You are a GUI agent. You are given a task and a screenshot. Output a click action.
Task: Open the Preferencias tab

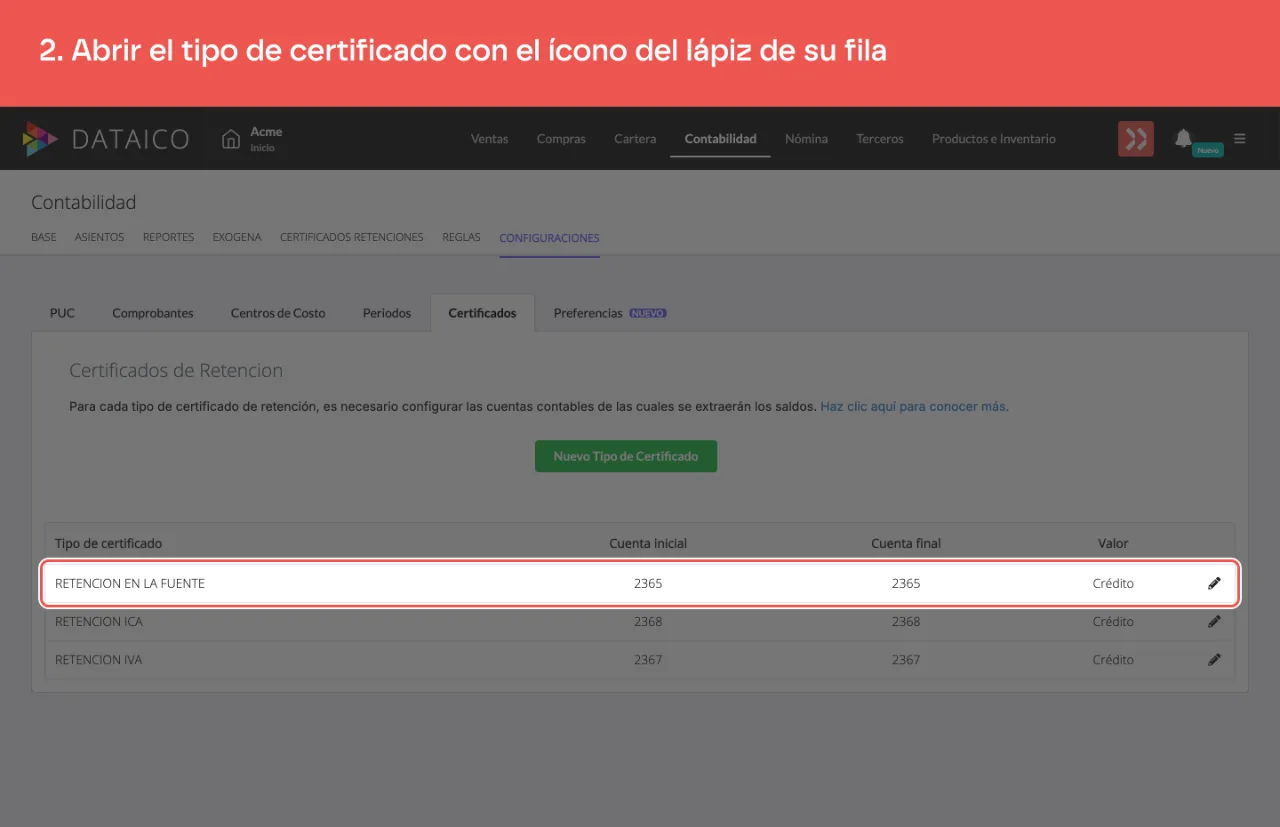click(x=610, y=313)
